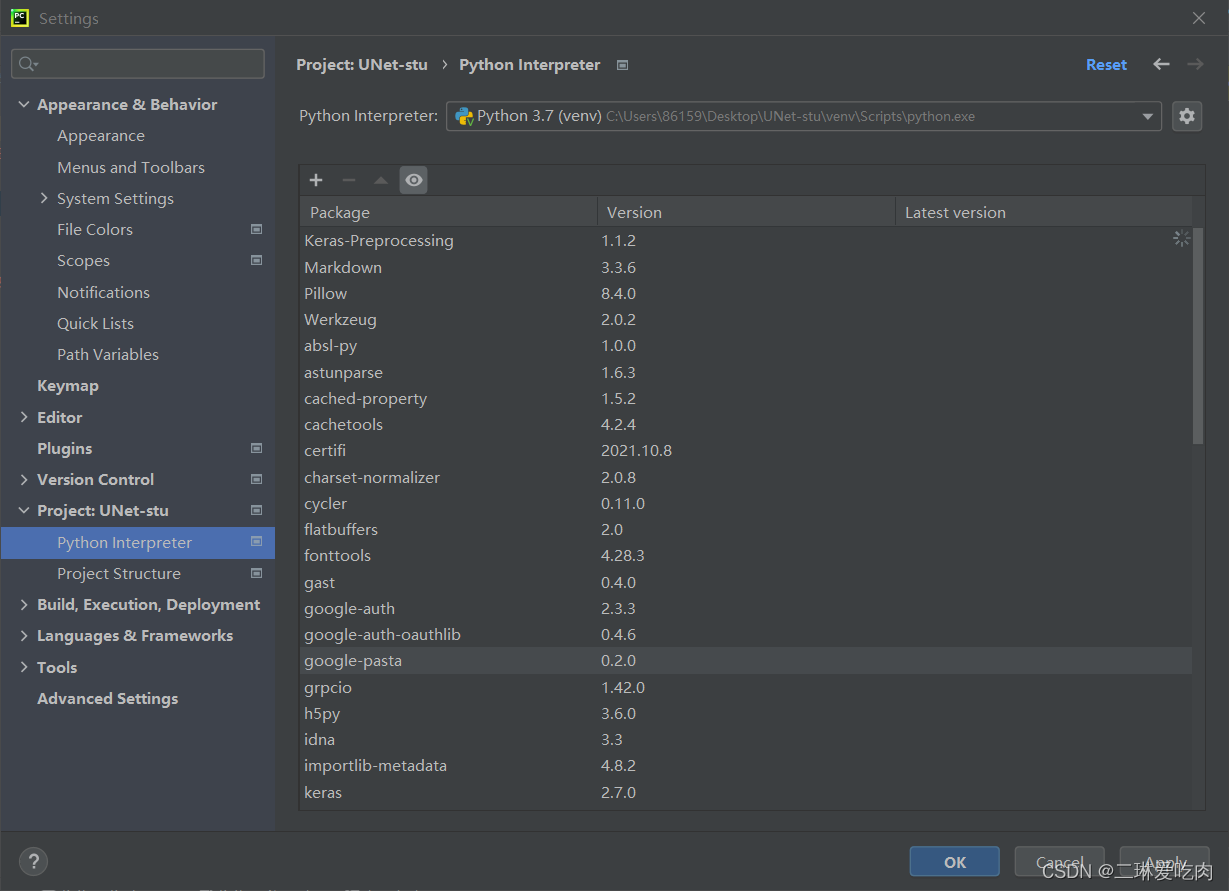
Task: Select the importlib-metadata package row
Action: pyautogui.click(x=746, y=765)
